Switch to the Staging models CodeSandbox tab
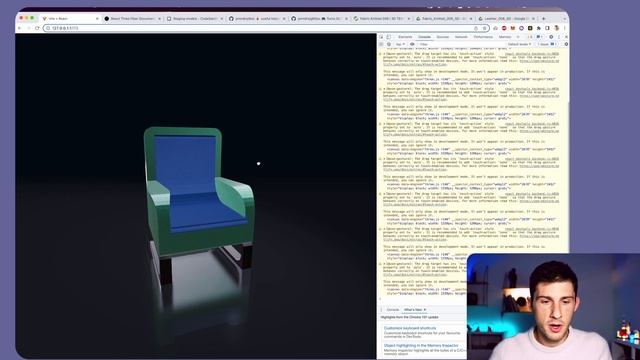The image size is (640, 360). tap(195, 19)
